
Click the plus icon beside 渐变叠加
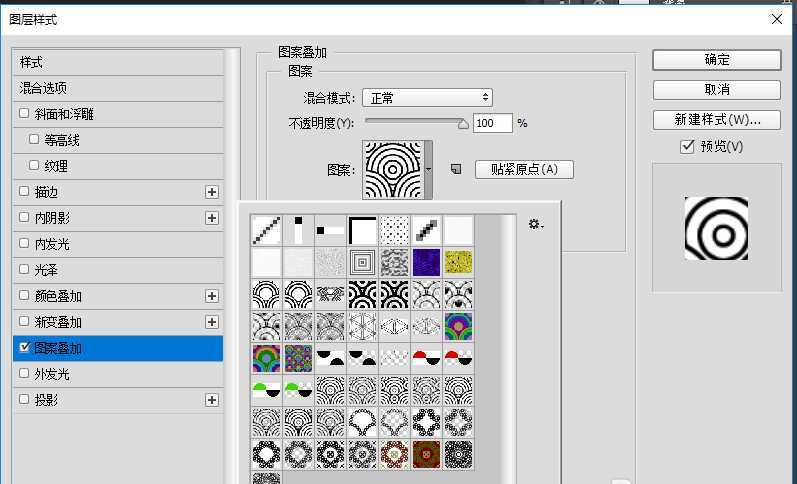(x=211, y=322)
